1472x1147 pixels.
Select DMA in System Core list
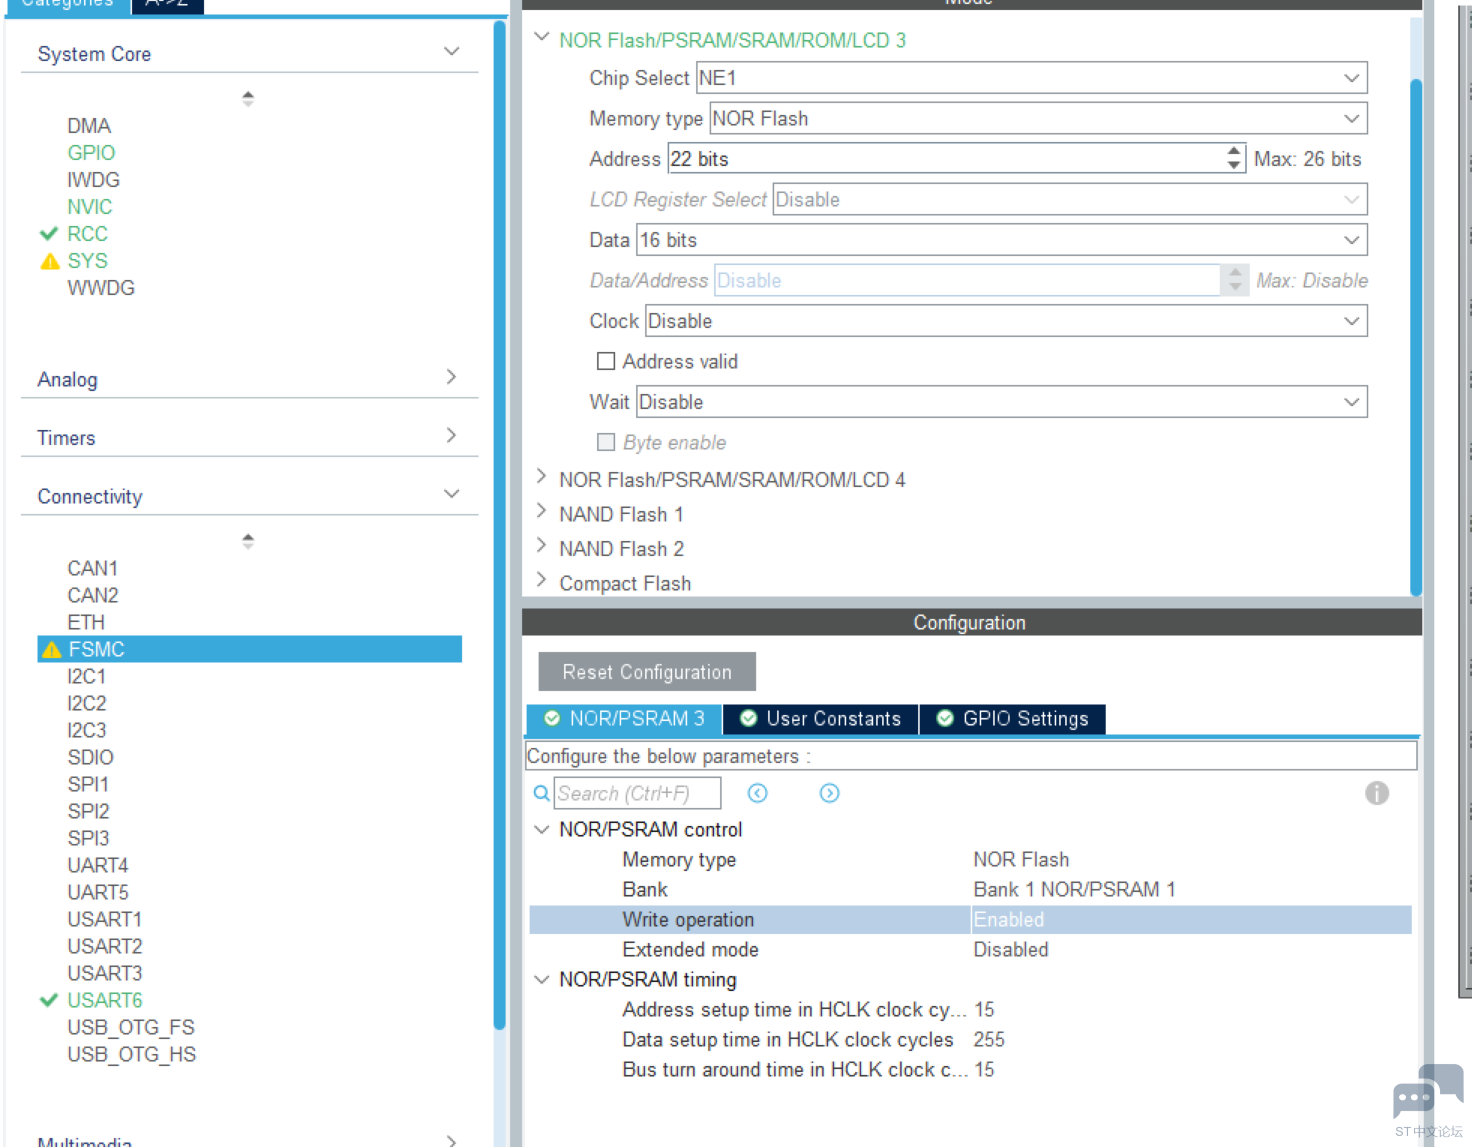click(x=89, y=126)
